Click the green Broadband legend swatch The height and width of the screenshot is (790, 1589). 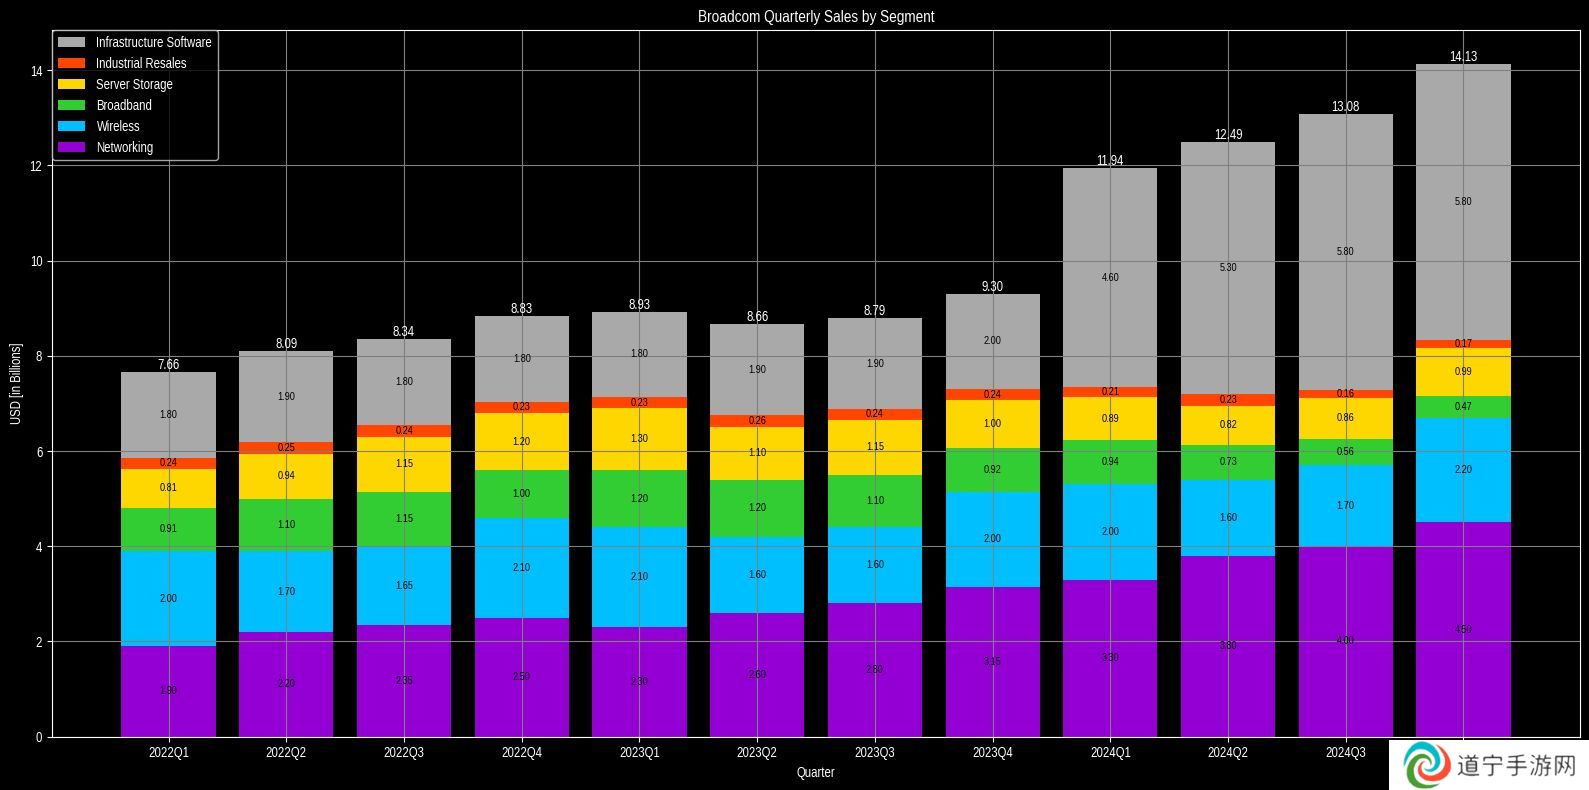coord(71,105)
